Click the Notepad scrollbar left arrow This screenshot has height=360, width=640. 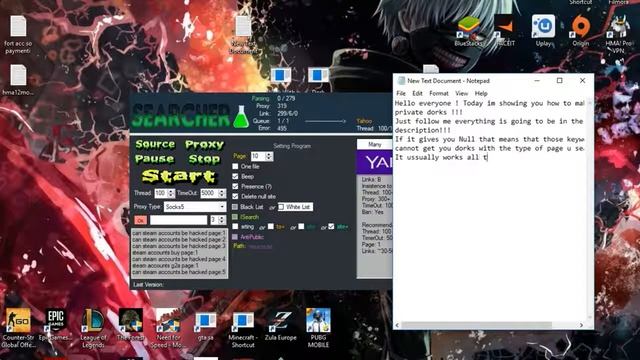pos(398,325)
